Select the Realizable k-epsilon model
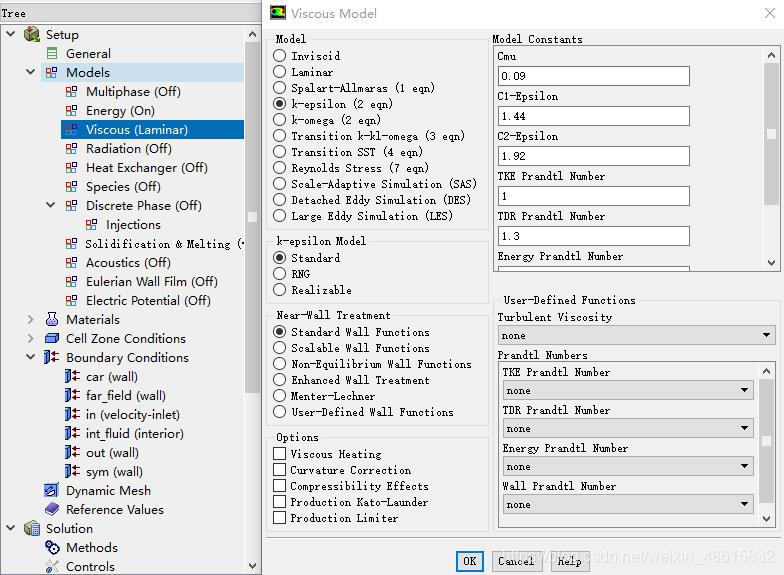 click(280, 290)
